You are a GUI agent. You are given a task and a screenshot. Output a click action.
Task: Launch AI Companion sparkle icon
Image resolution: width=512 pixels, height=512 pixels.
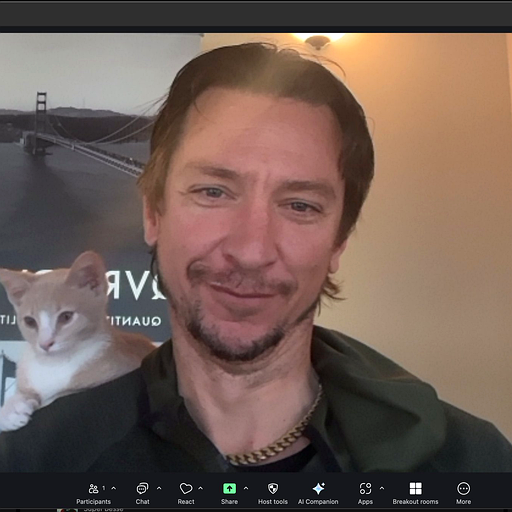tap(318, 494)
